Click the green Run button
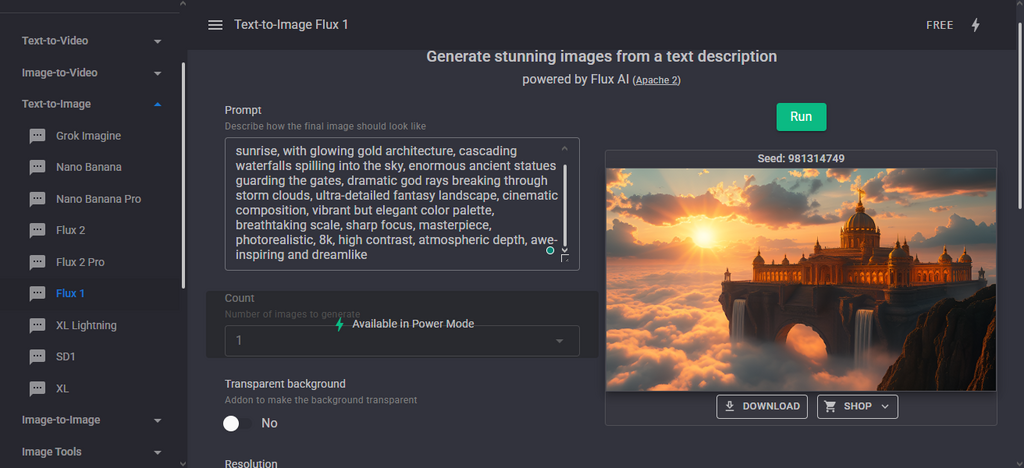Screen dimensions: 1024x468 [x=801, y=117]
